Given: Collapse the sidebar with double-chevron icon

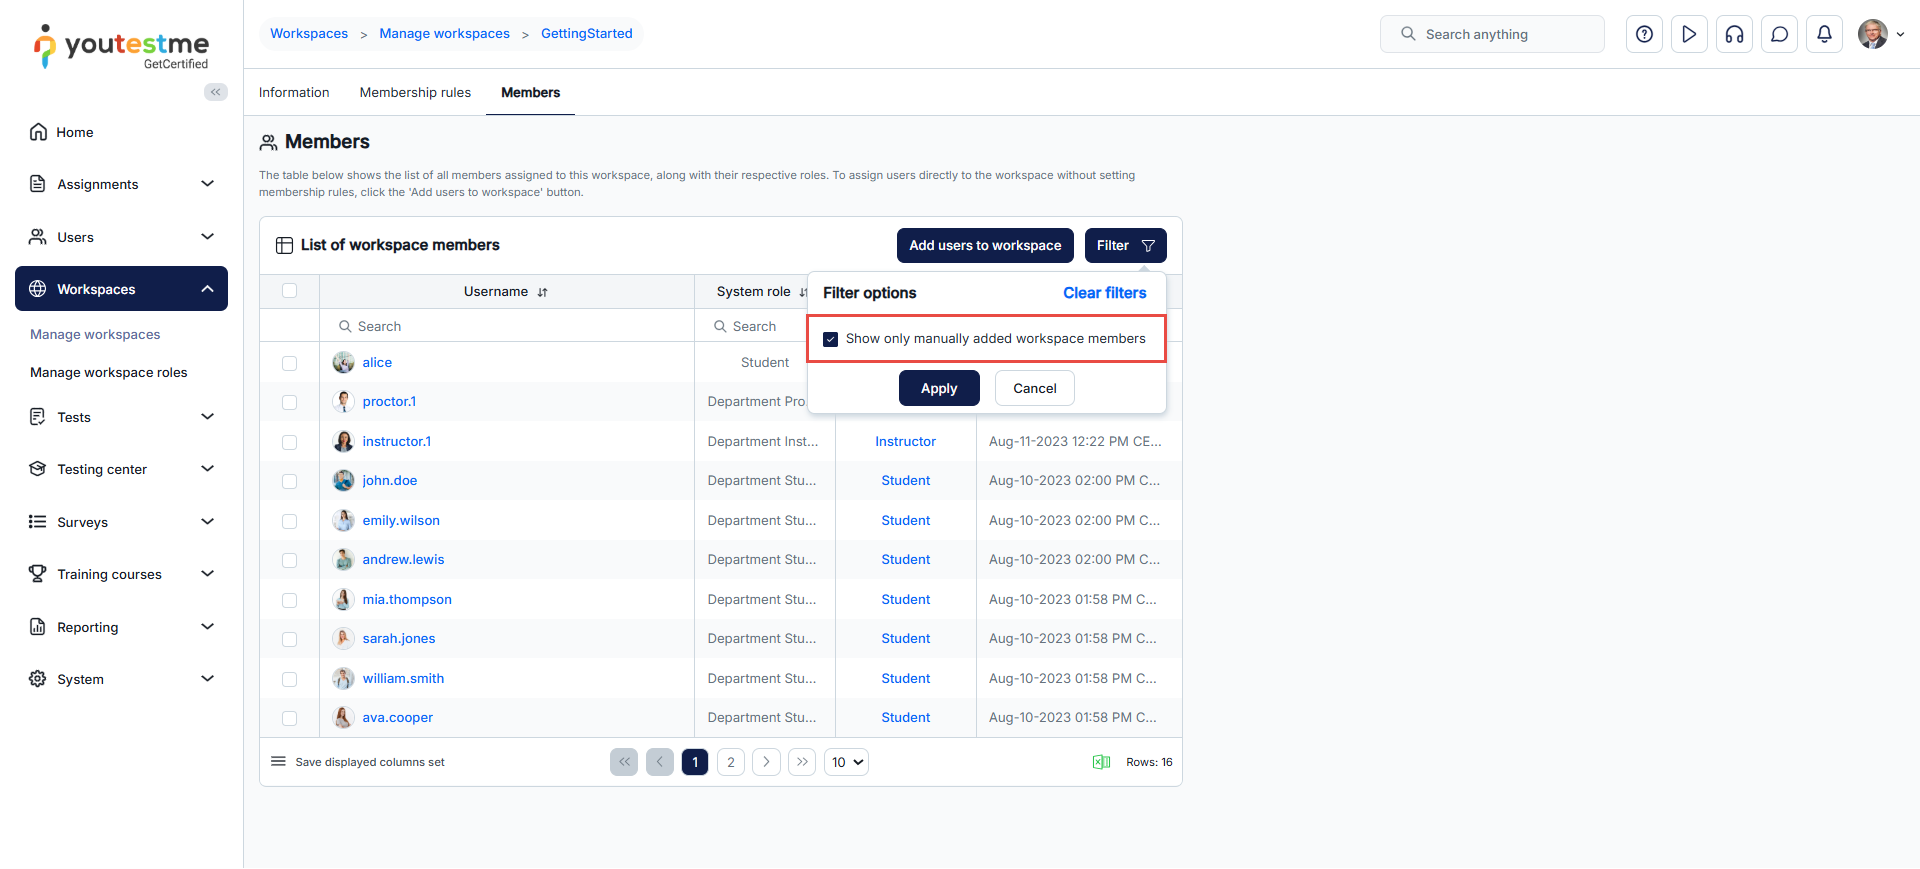Looking at the screenshot, I should [x=215, y=92].
